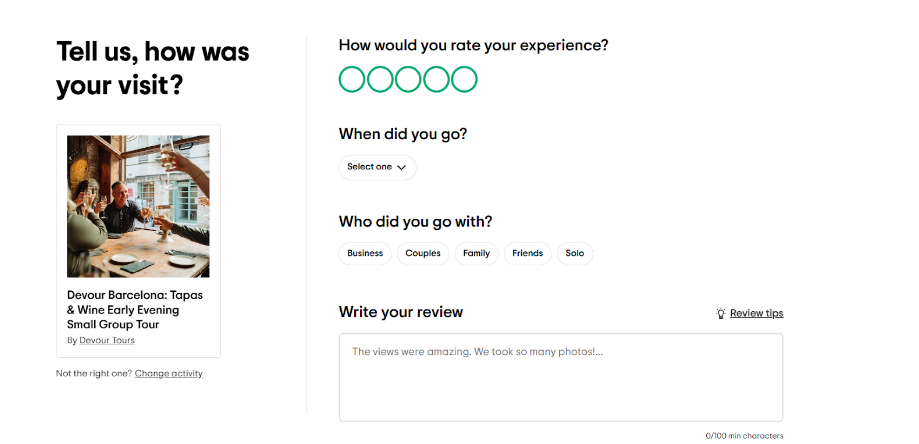Click the Devour Tours provider link
The width and height of the screenshot is (919, 444).
[x=107, y=340]
